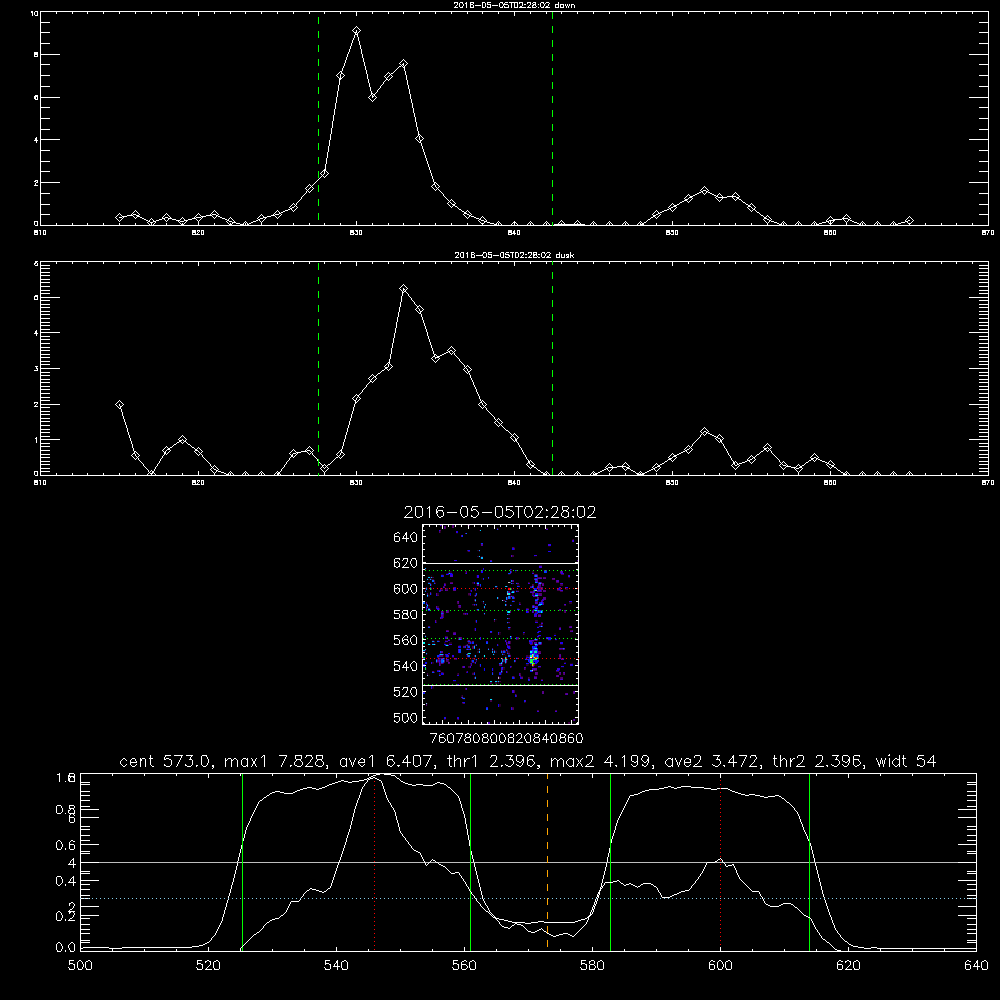Click heat map y-axis label '500'
Viewport: 1000px width, 1000px height.
(x=406, y=718)
